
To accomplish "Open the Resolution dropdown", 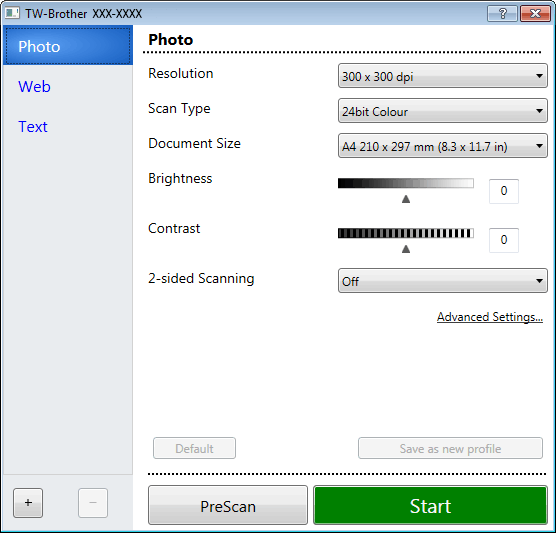I will [x=443, y=76].
